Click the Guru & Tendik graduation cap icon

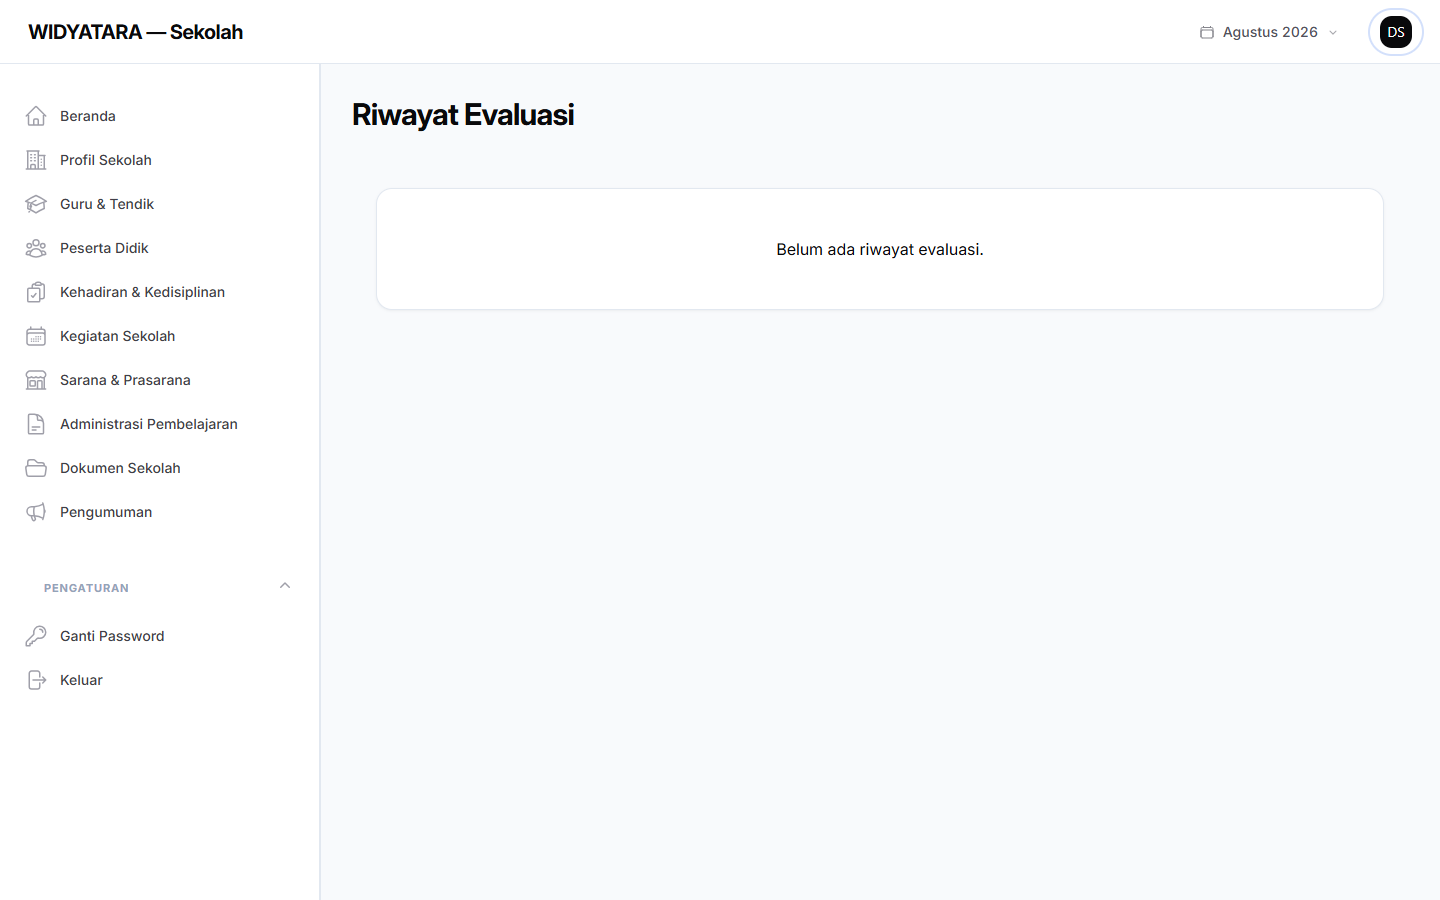(36, 204)
